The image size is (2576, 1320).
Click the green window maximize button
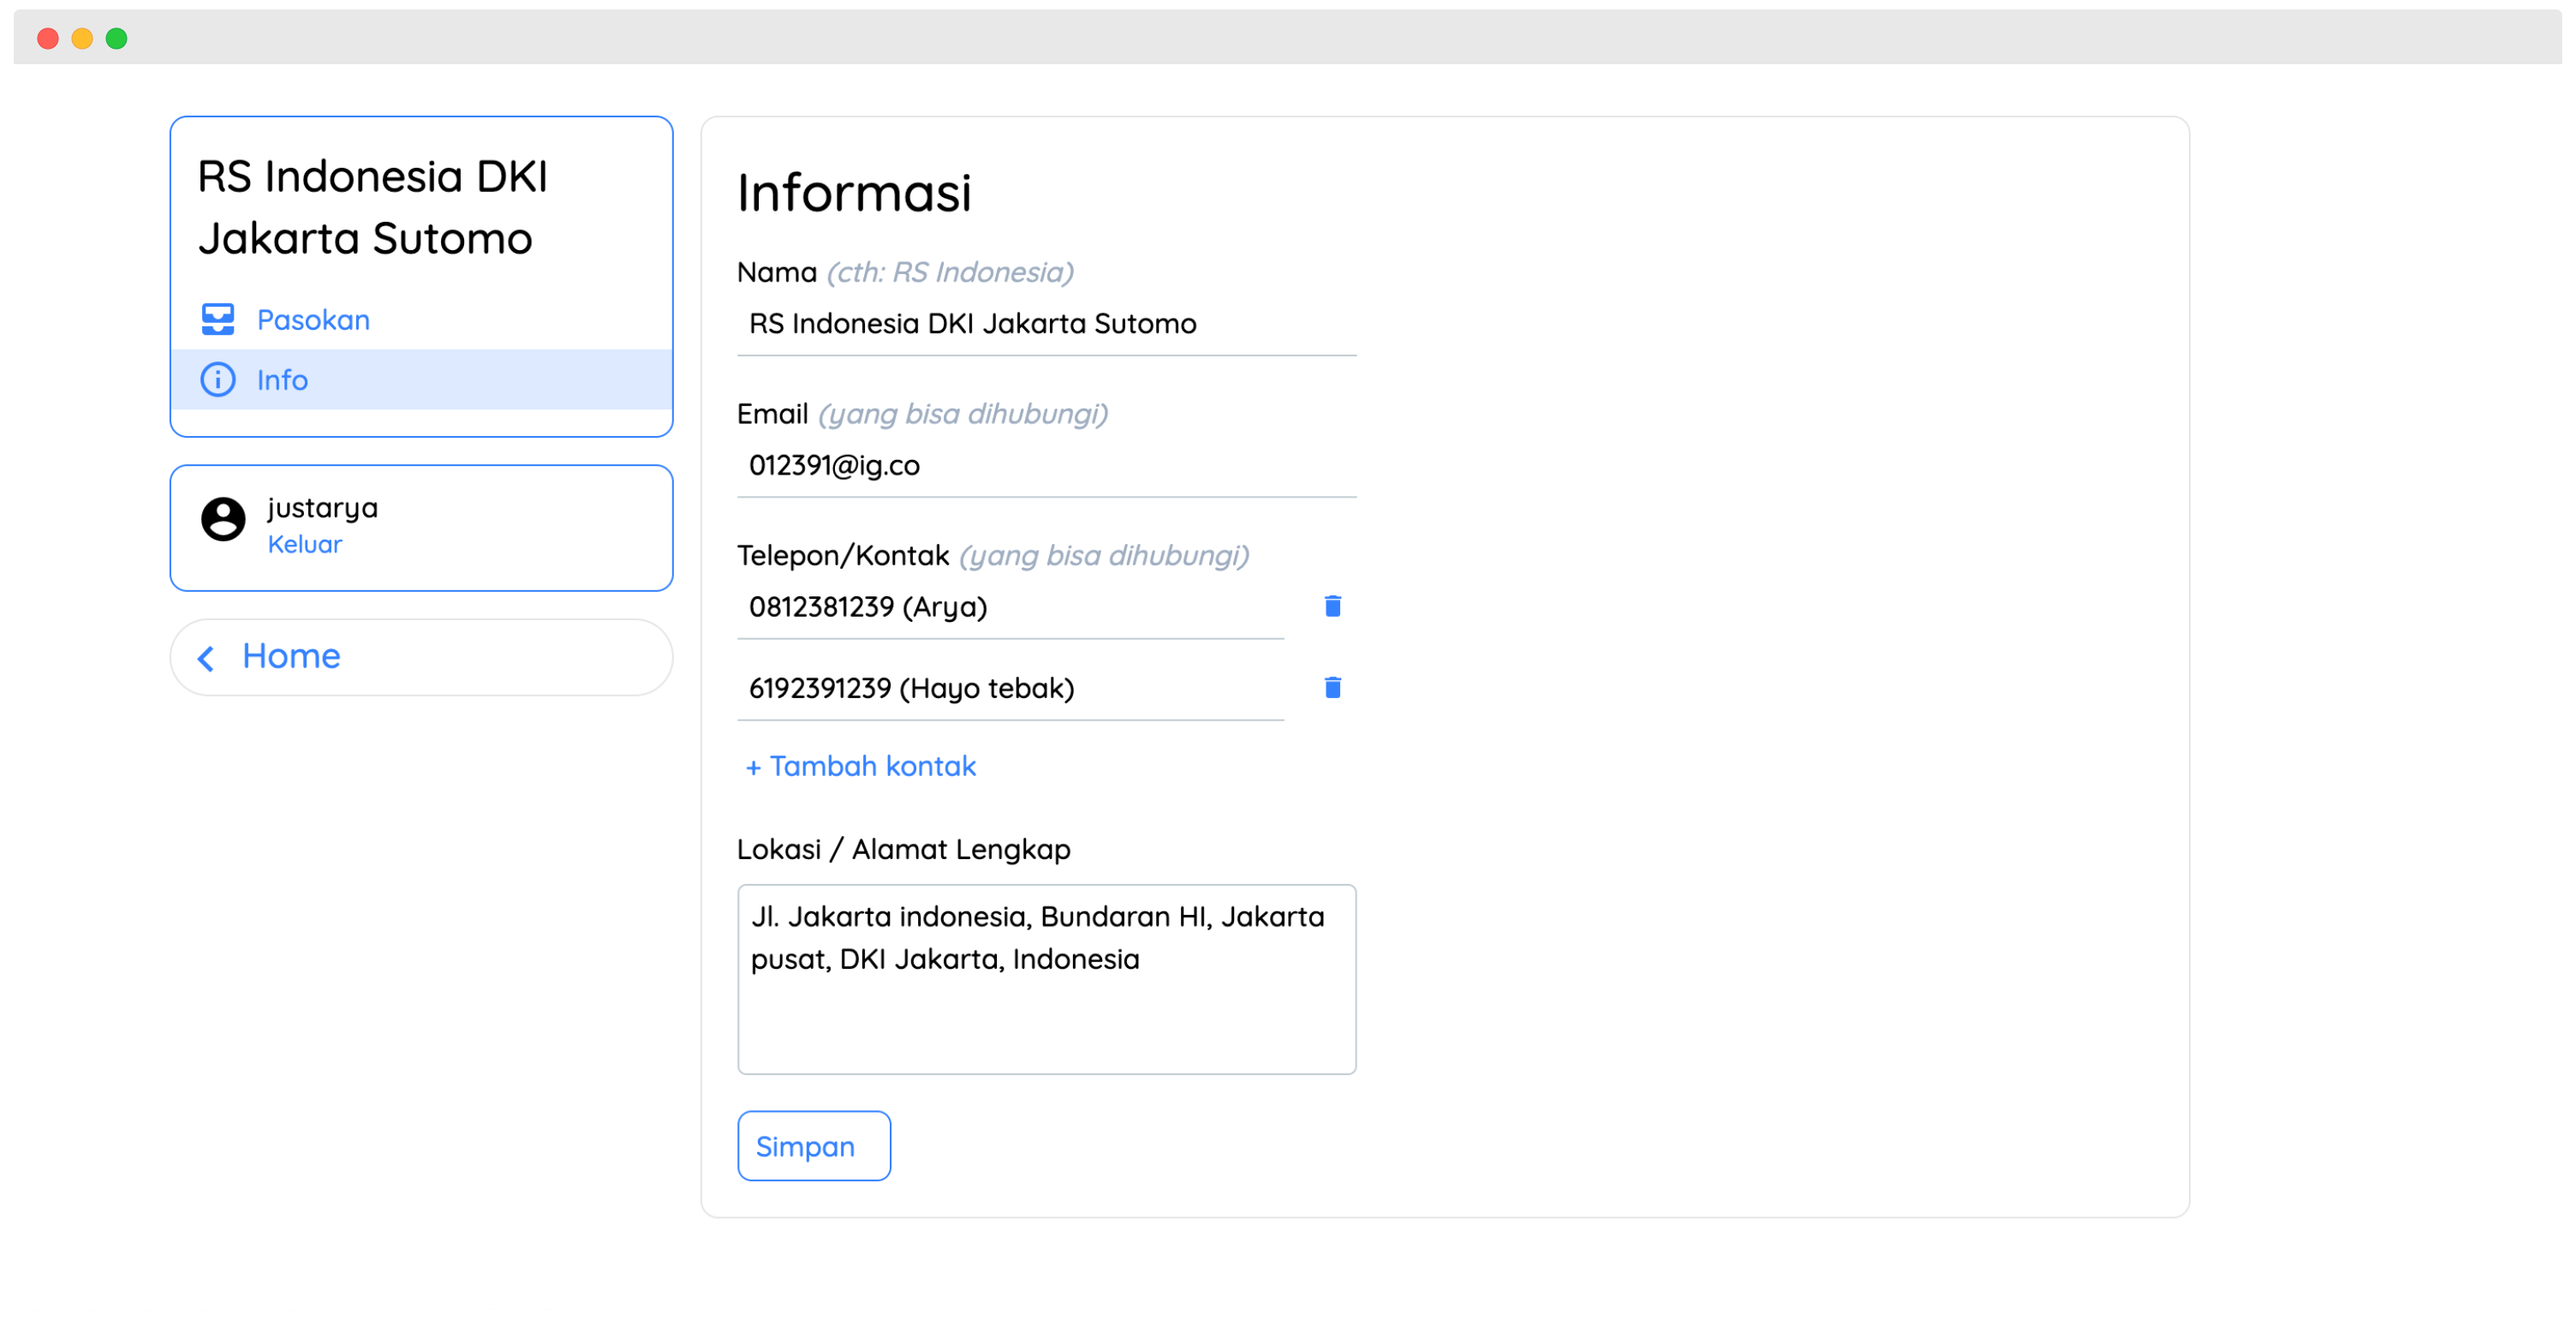pos(116,38)
